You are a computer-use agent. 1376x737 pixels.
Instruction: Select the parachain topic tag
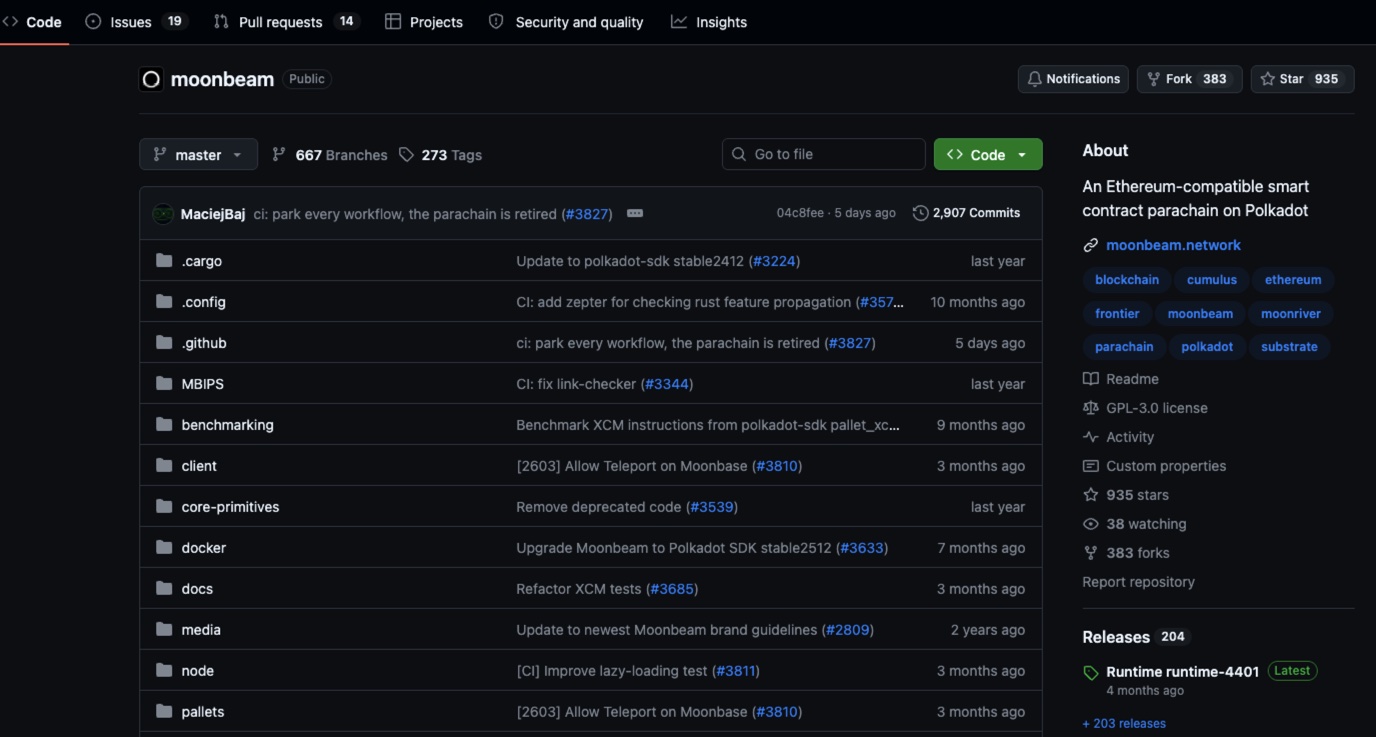(1124, 347)
